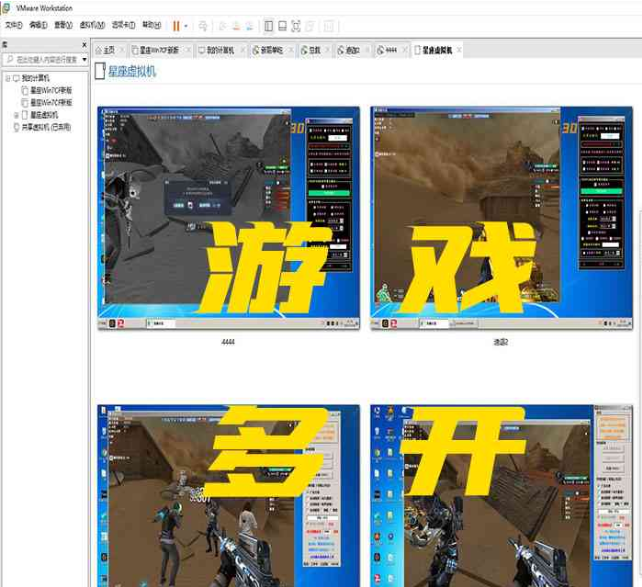Select 共享虚拟机 in the library tree
Image resolution: width=642 pixels, height=587 pixels.
coord(43,127)
